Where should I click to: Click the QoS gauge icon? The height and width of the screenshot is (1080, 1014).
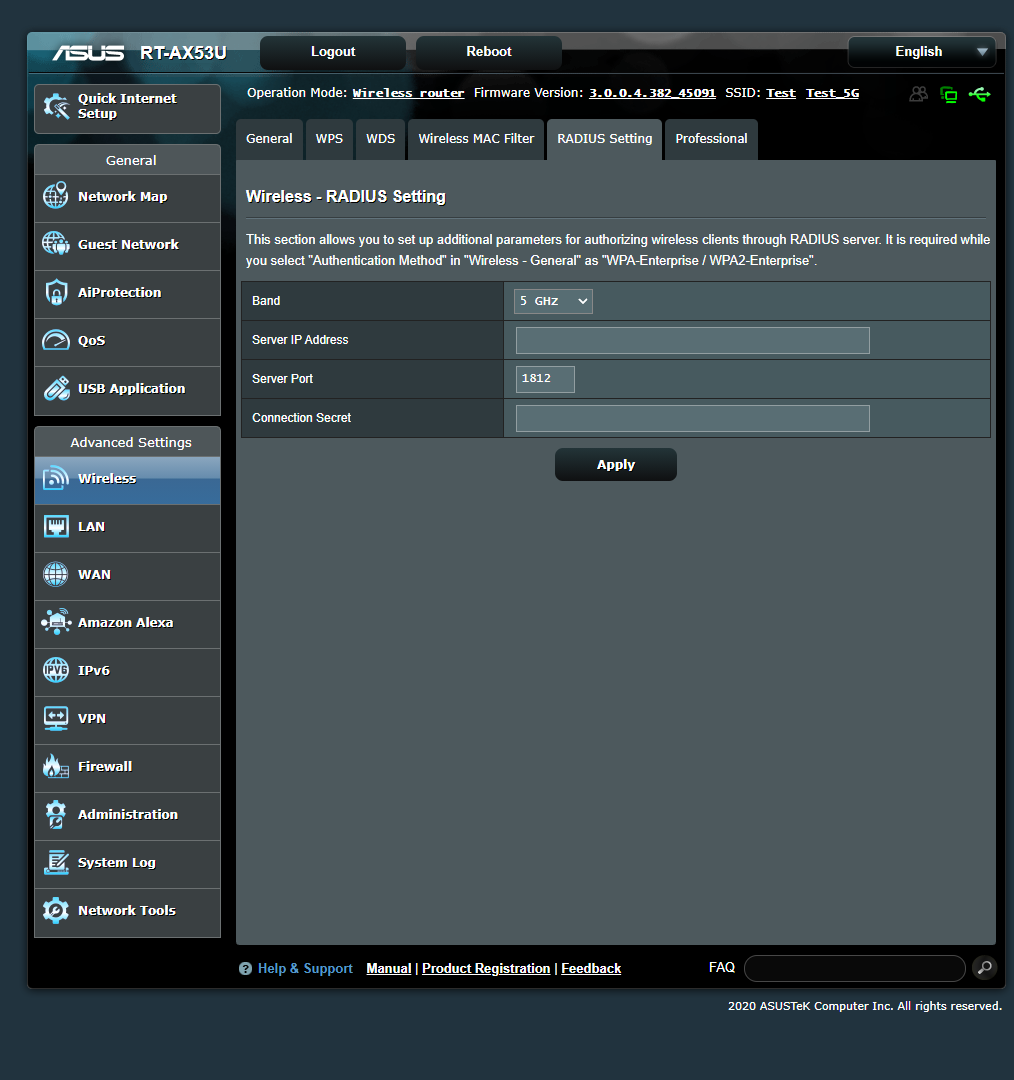56,340
